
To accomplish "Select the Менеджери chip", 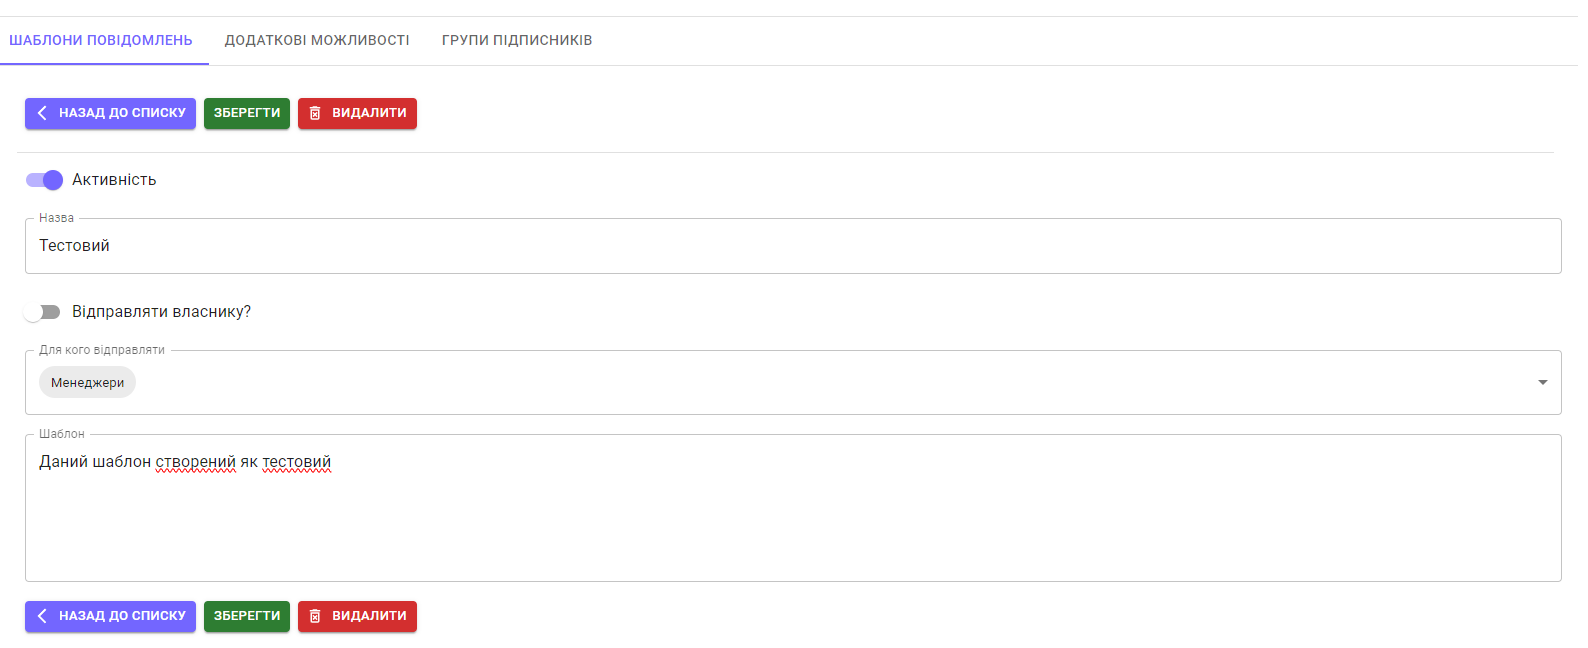I will (x=88, y=383).
